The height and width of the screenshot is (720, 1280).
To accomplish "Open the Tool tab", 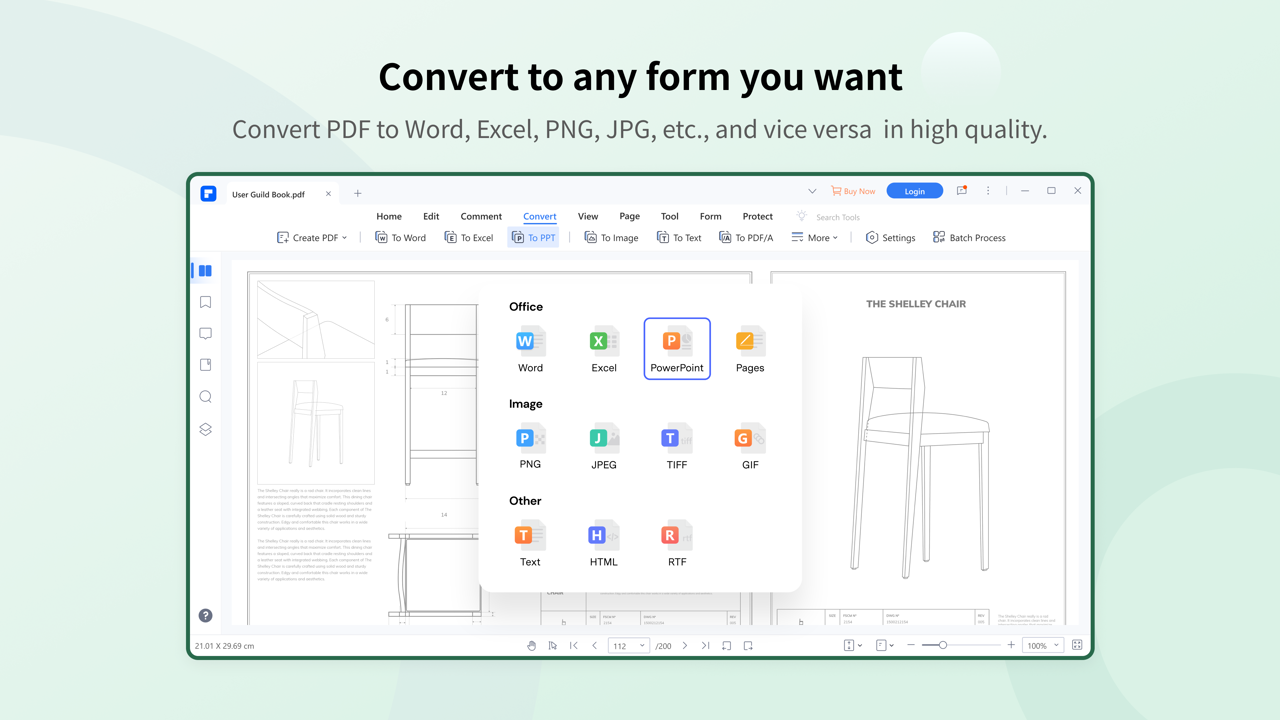I will (x=670, y=216).
